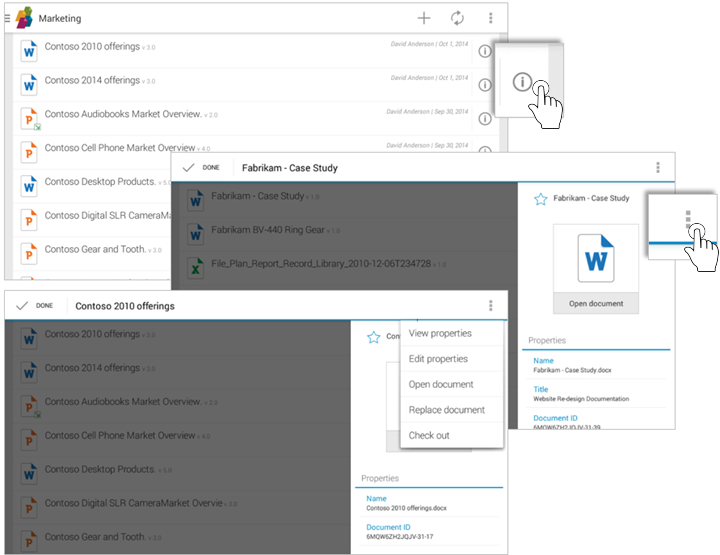Image resolution: width=720 pixels, height=555 pixels.
Task: Select View properties from the menu
Action: coord(440,334)
